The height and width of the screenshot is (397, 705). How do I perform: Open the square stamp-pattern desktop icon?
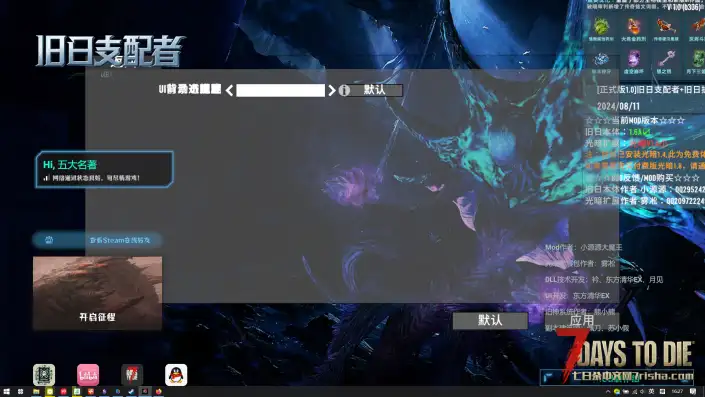point(44,375)
